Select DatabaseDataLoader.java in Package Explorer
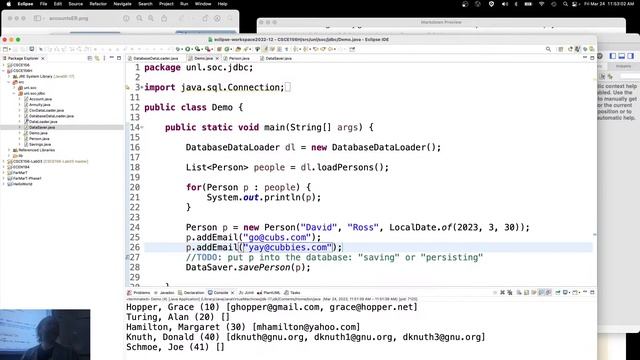640x360 pixels. (x=51, y=116)
